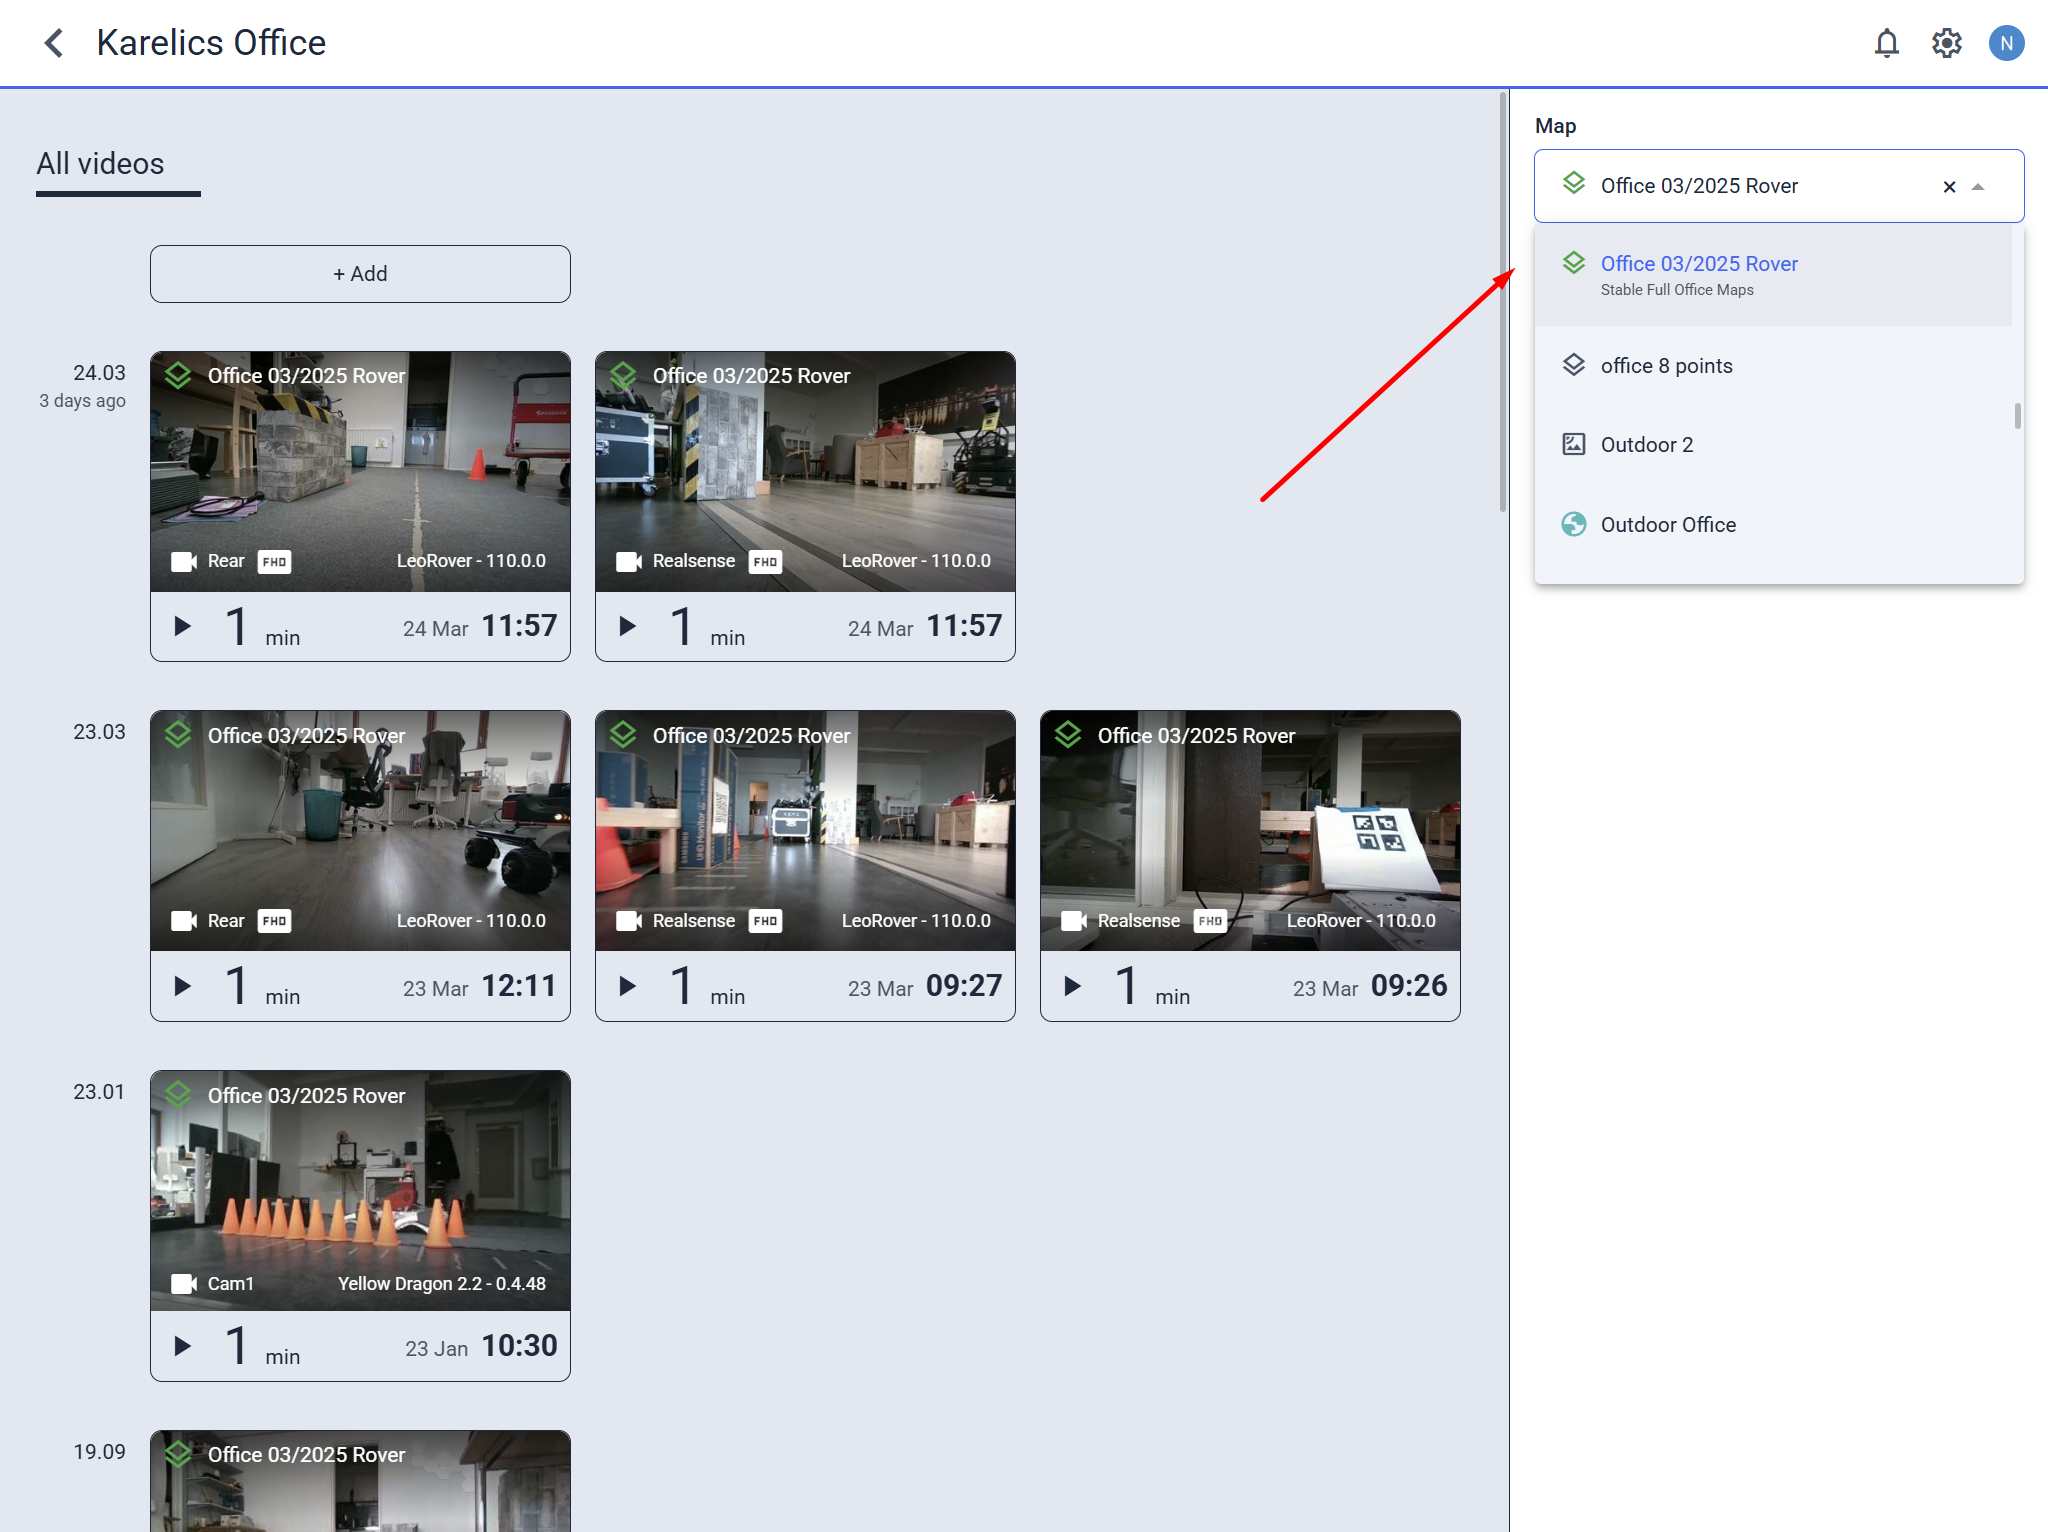Play the 23 Jan 10:30 video

(x=182, y=1347)
